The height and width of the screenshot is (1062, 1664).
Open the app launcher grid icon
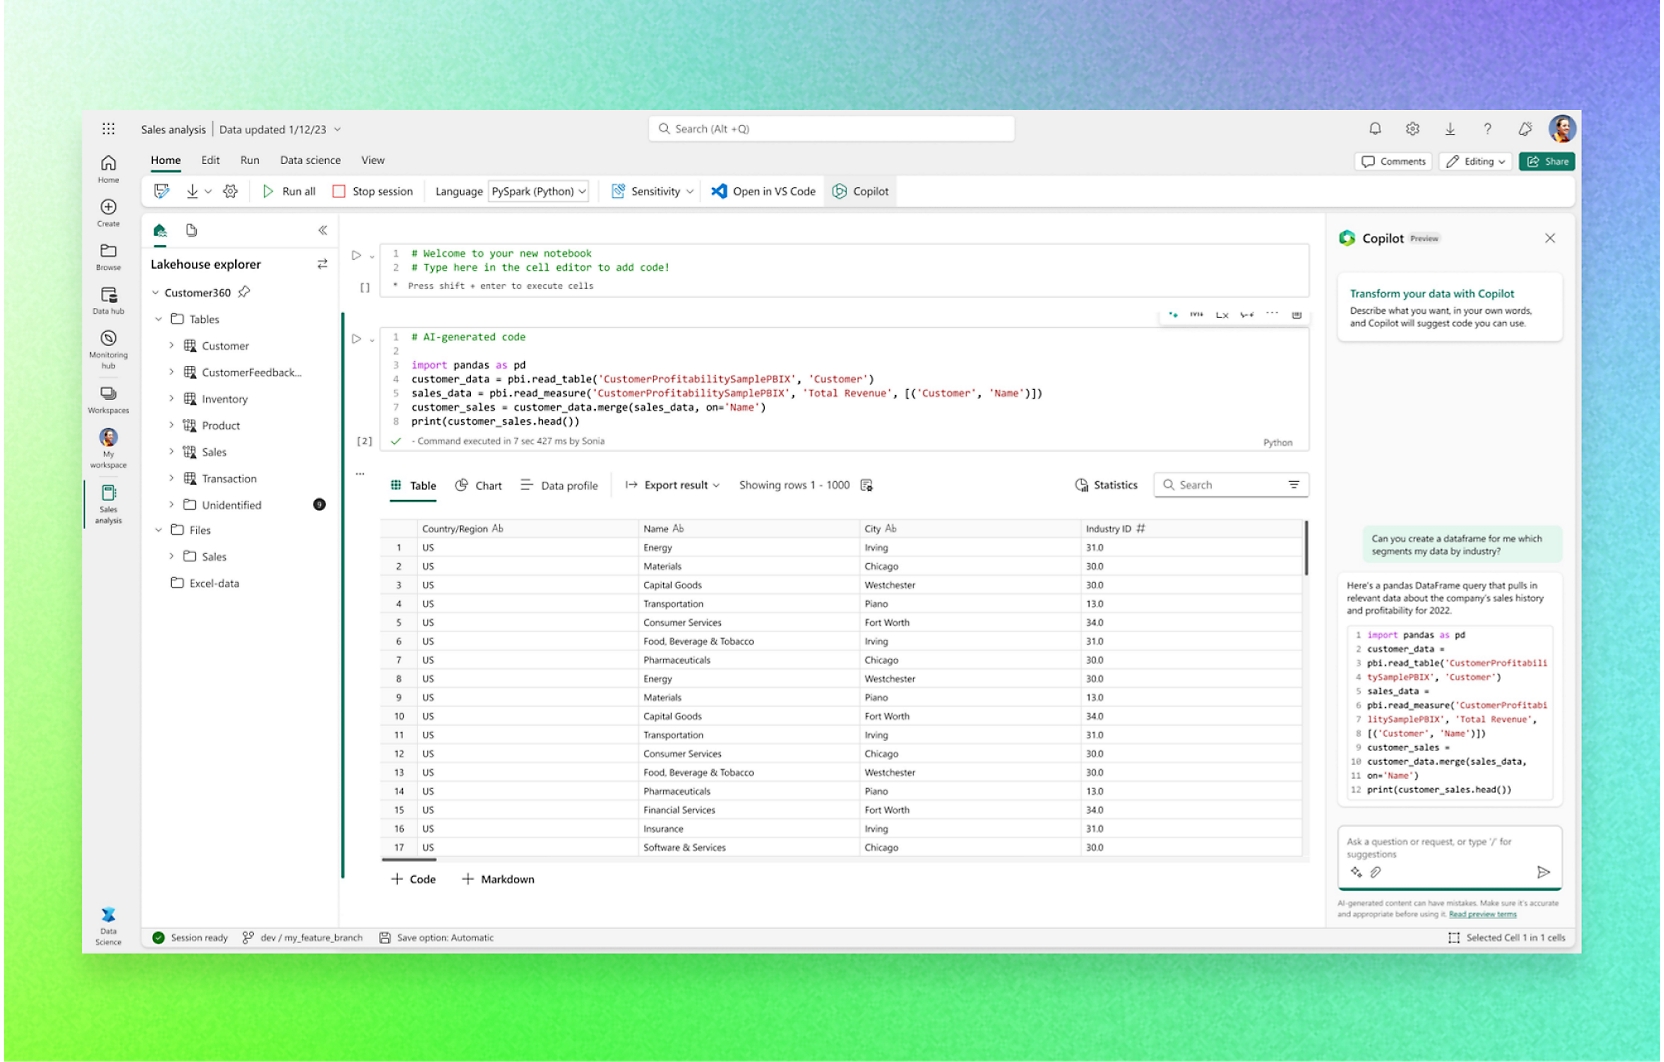(108, 129)
